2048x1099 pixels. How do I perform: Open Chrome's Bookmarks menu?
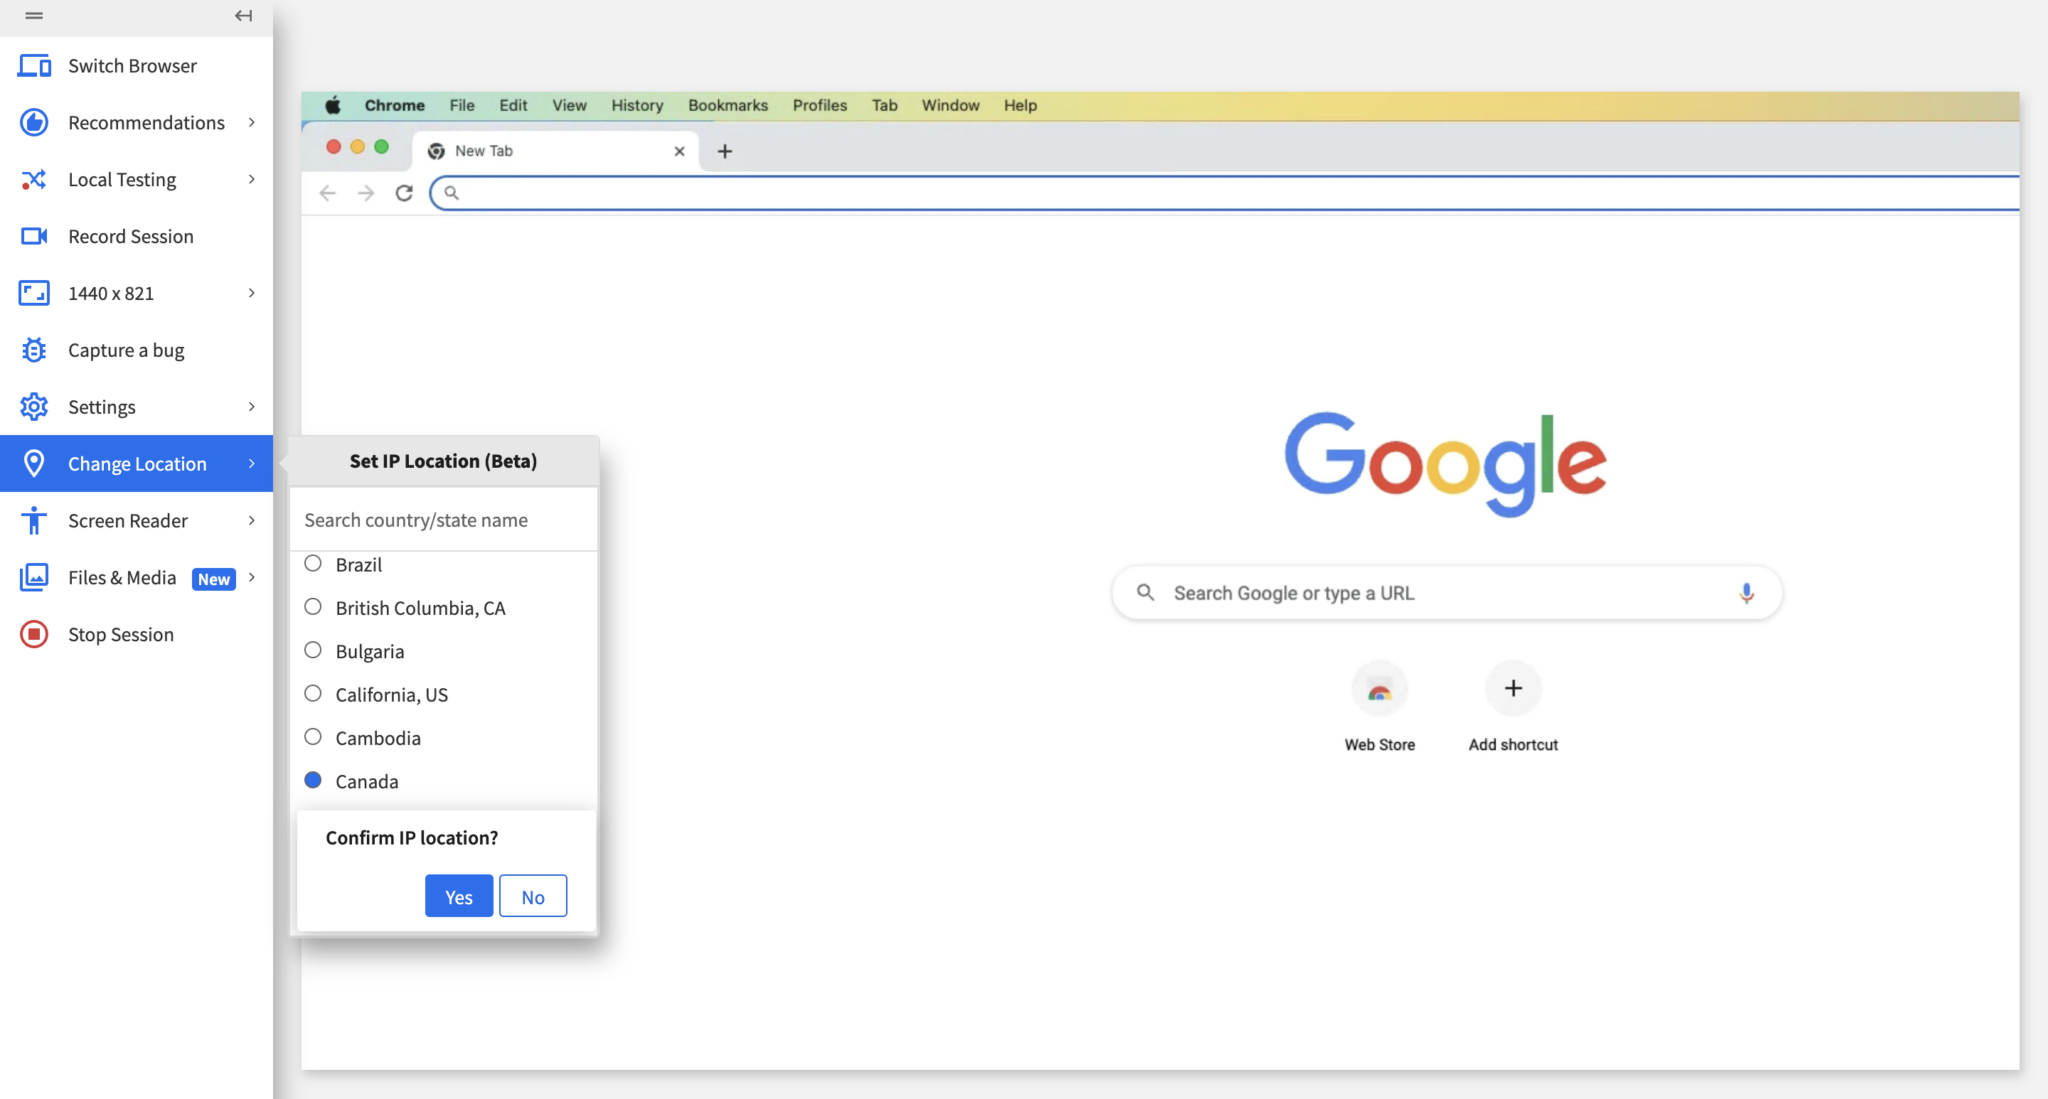pyautogui.click(x=727, y=105)
